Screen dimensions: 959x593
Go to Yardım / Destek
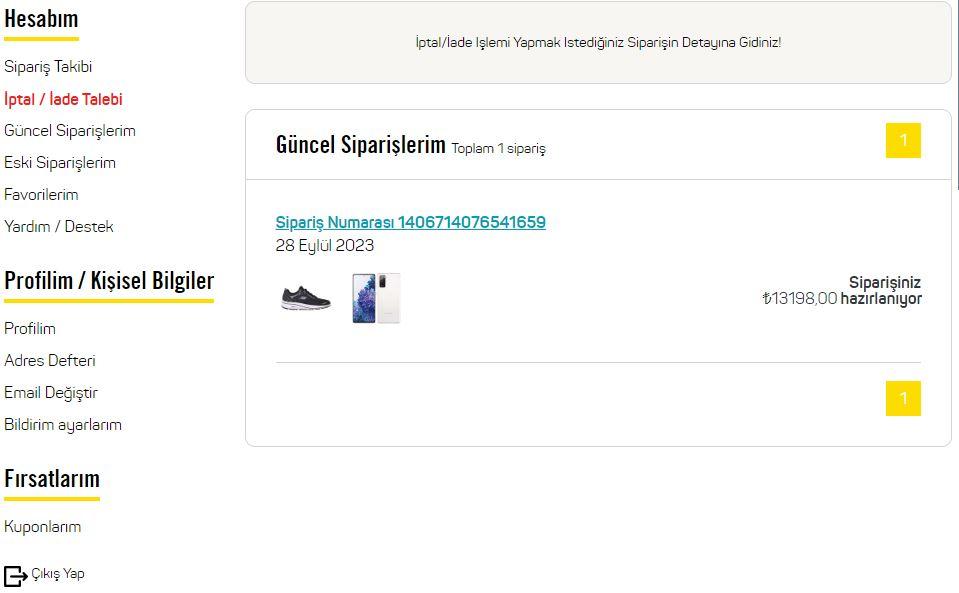pyautogui.click(x=59, y=227)
